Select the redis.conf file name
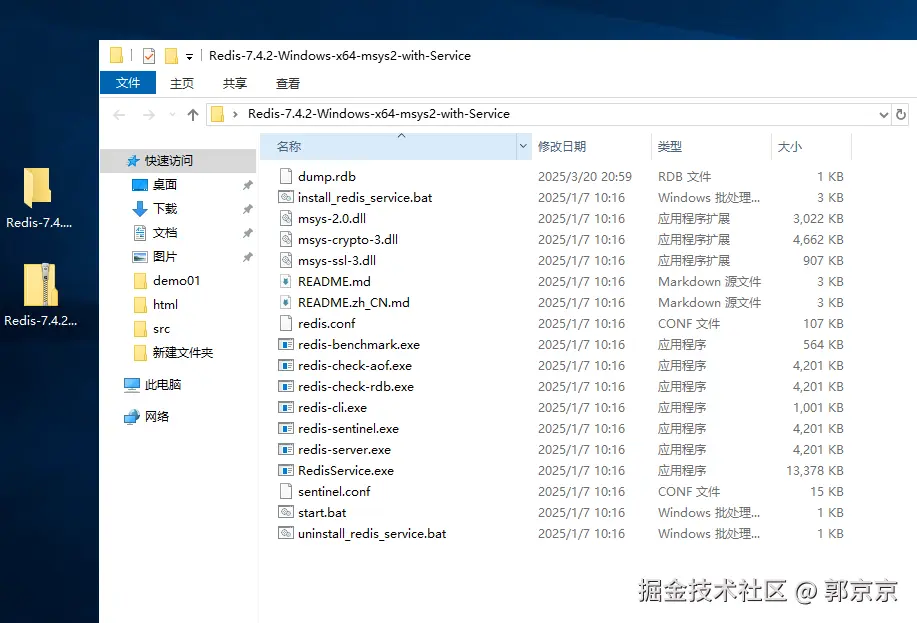Screen dimensions: 917x623 pos(326,323)
